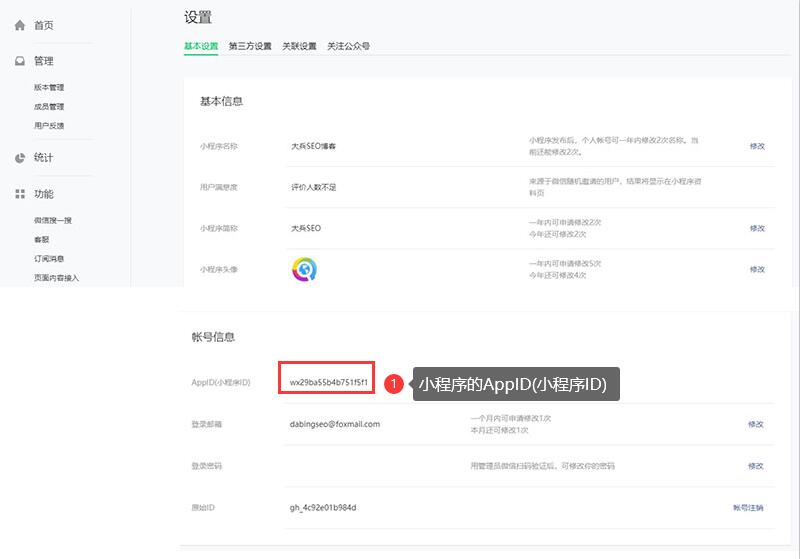The height and width of the screenshot is (559, 800).
Task: Switch to the 基本设置 tab
Action: [x=201, y=46]
